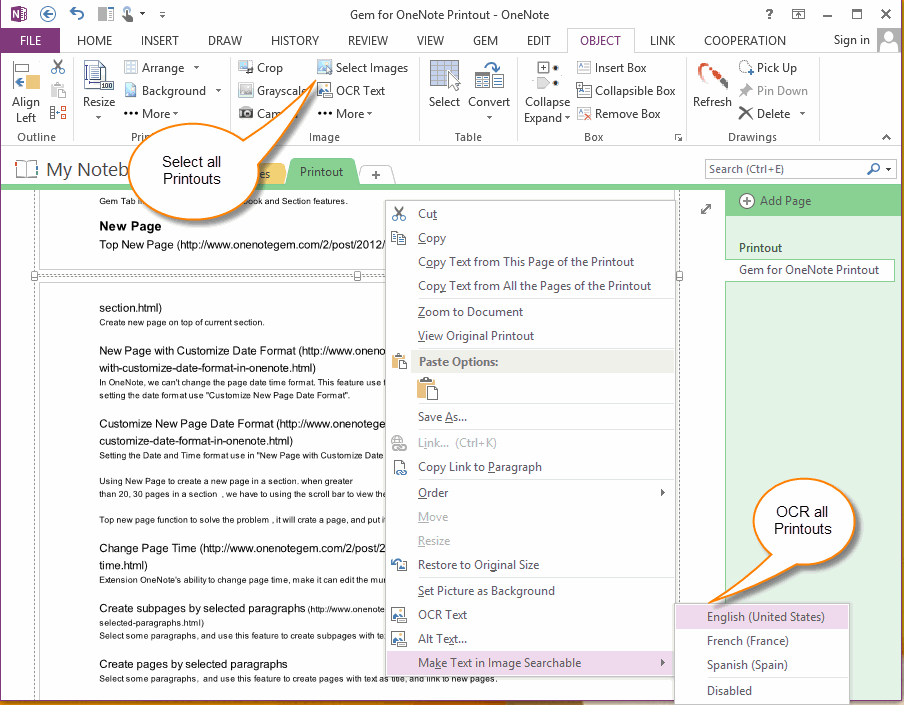Select English (United States) OCR language
The image size is (904, 705).
tap(762, 617)
